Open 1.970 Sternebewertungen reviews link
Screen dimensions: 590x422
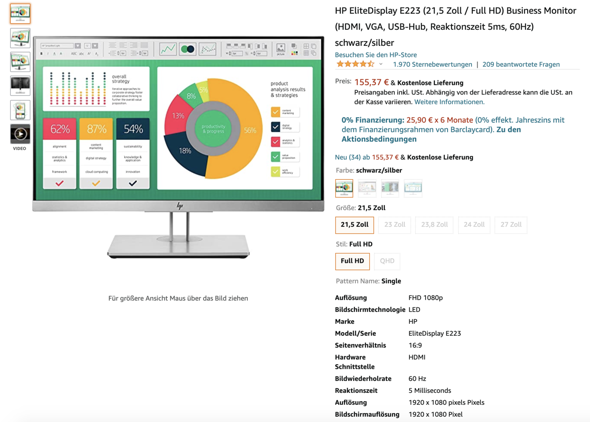point(432,64)
